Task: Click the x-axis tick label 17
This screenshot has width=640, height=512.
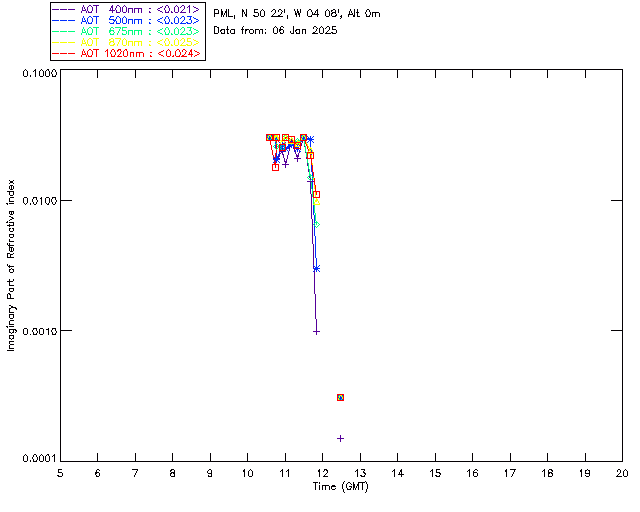Action: pos(510,473)
